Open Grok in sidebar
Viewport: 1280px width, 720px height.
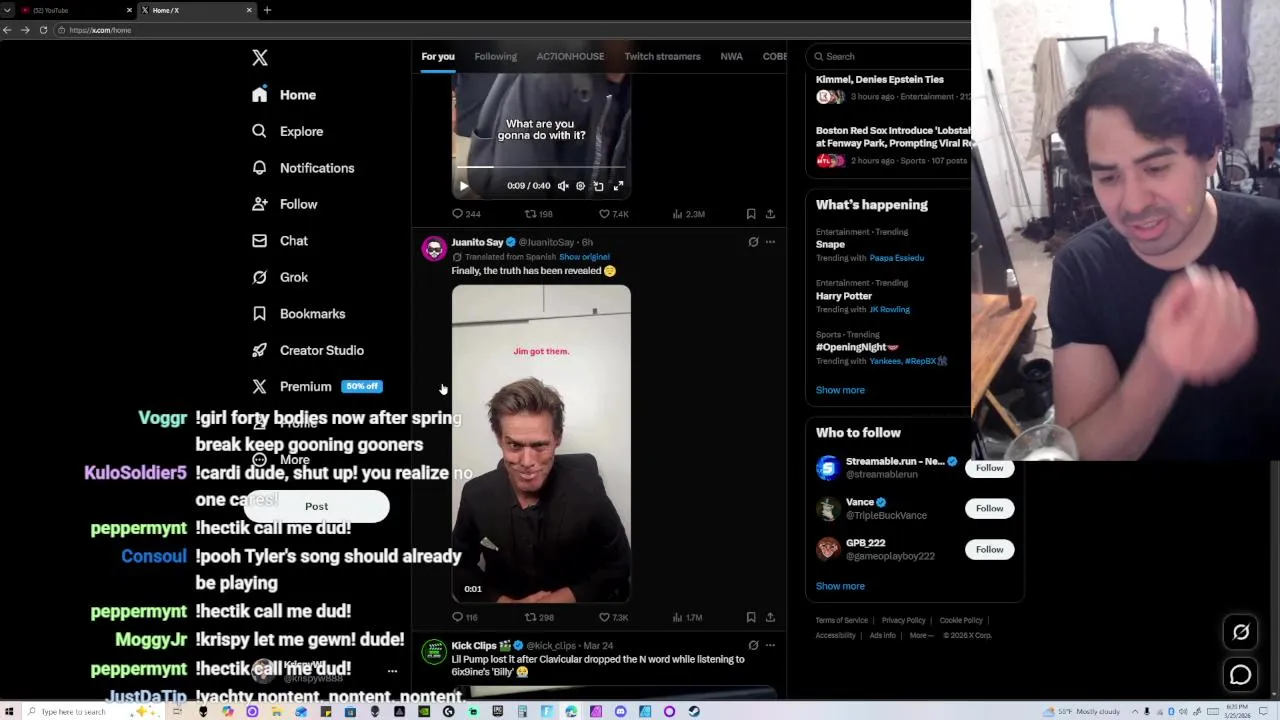coord(280,277)
